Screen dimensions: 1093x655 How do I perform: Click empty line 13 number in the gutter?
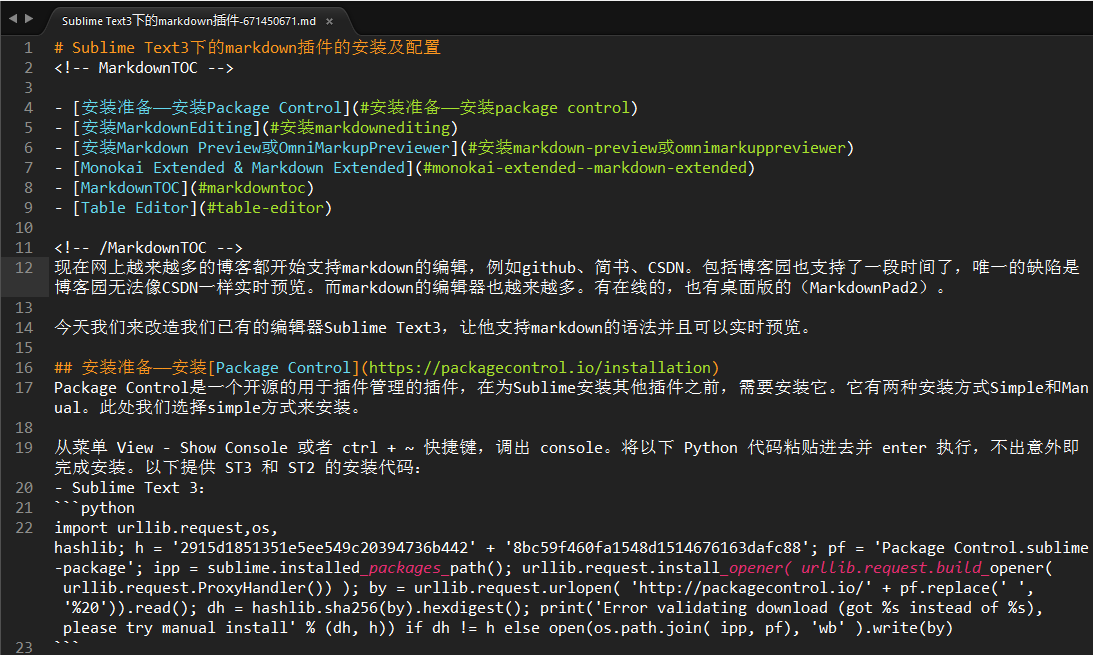pos(24,308)
